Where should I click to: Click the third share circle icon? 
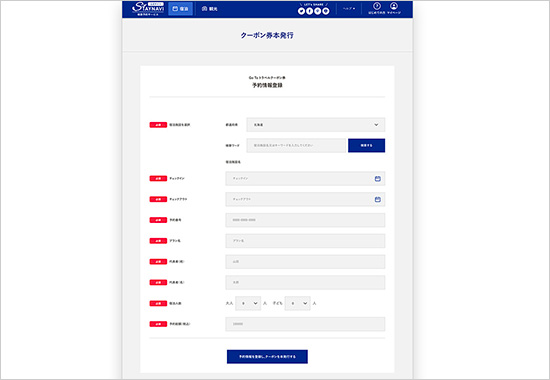point(317,11)
